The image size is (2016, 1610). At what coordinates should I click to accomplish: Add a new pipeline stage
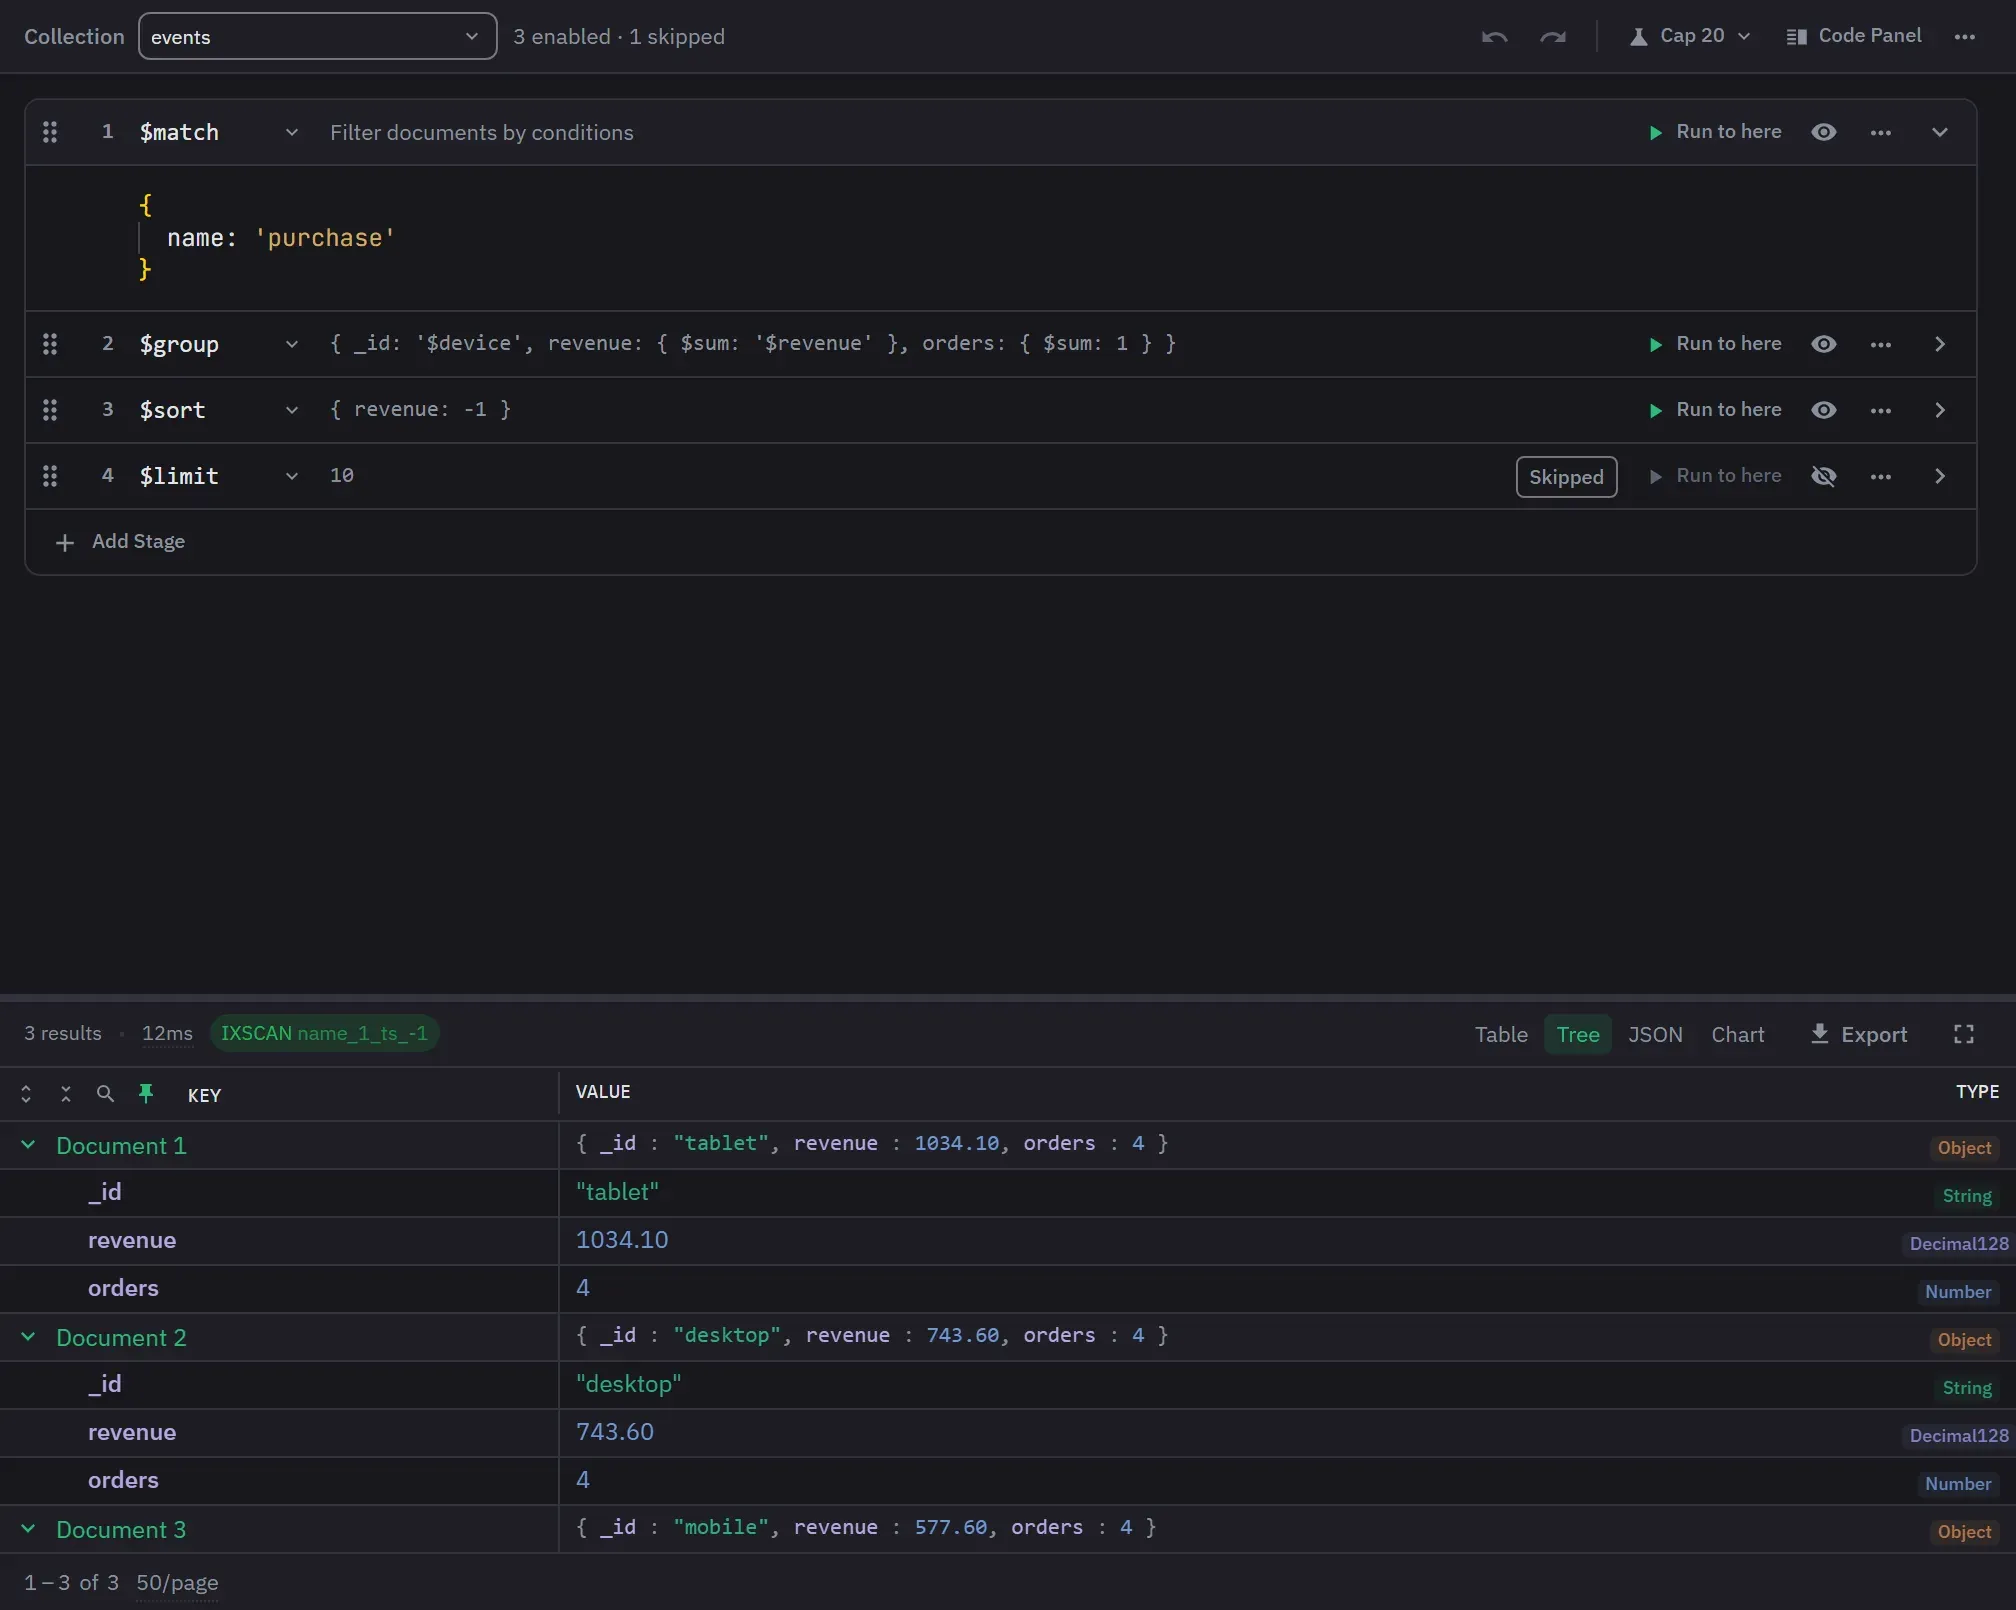120,541
